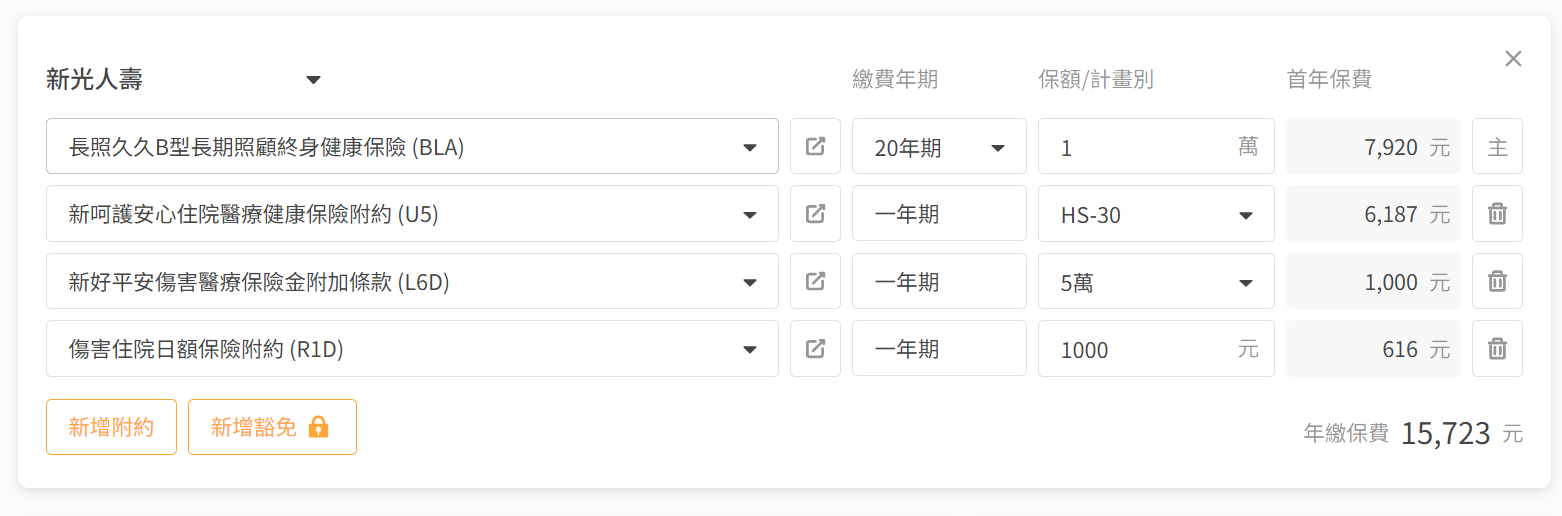Viewport: 1562px width, 516px height.
Task: Focus the 1000 元 daily amount field
Action: tap(1156, 349)
